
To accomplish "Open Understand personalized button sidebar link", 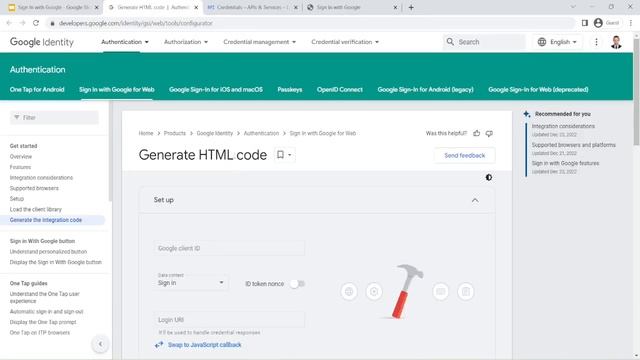I will pos(48,252).
